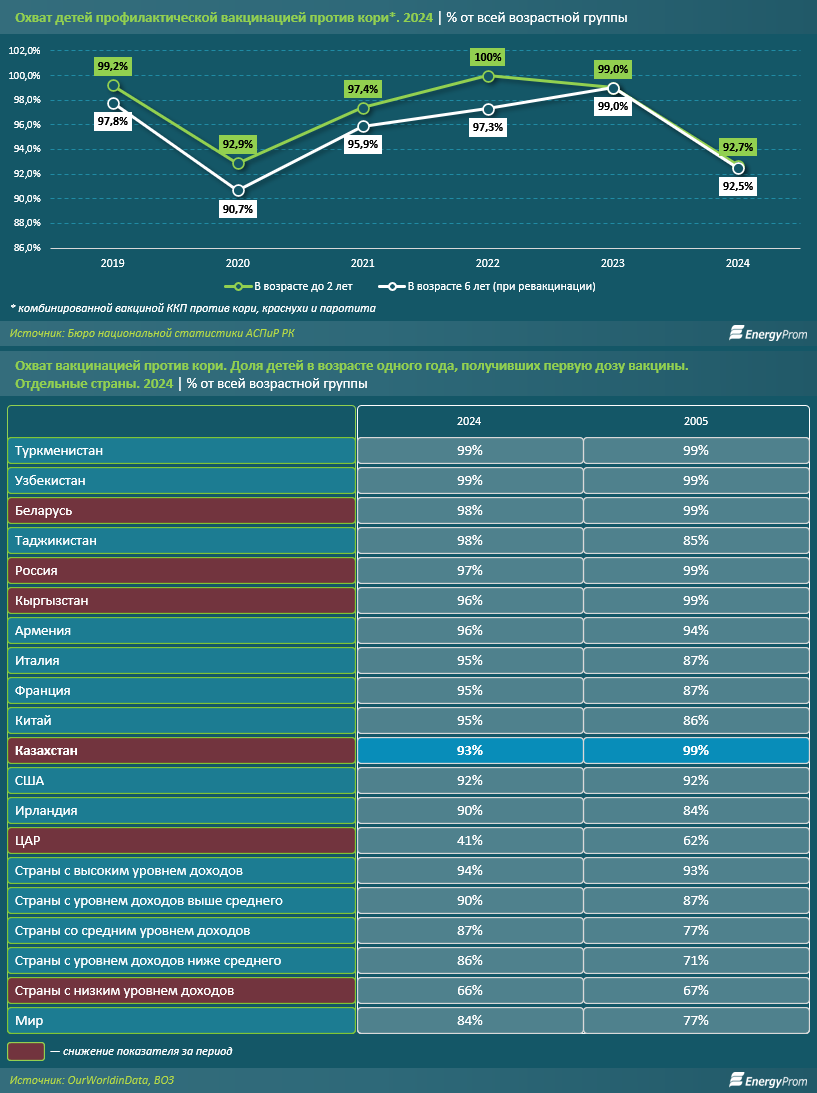Select the Россия row label
Image resolution: width=817 pixels, height=1093 pixels.
point(181,571)
